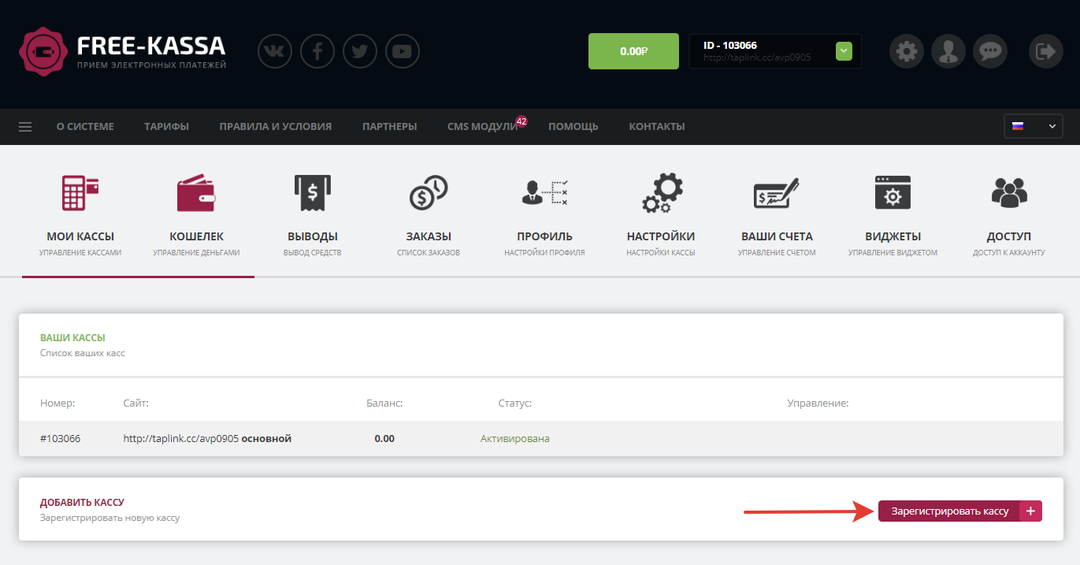Image resolution: width=1080 pixels, height=565 pixels.
Task: Select the ВЫВОДЫ withdrawal icon
Action: (x=313, y=192)
